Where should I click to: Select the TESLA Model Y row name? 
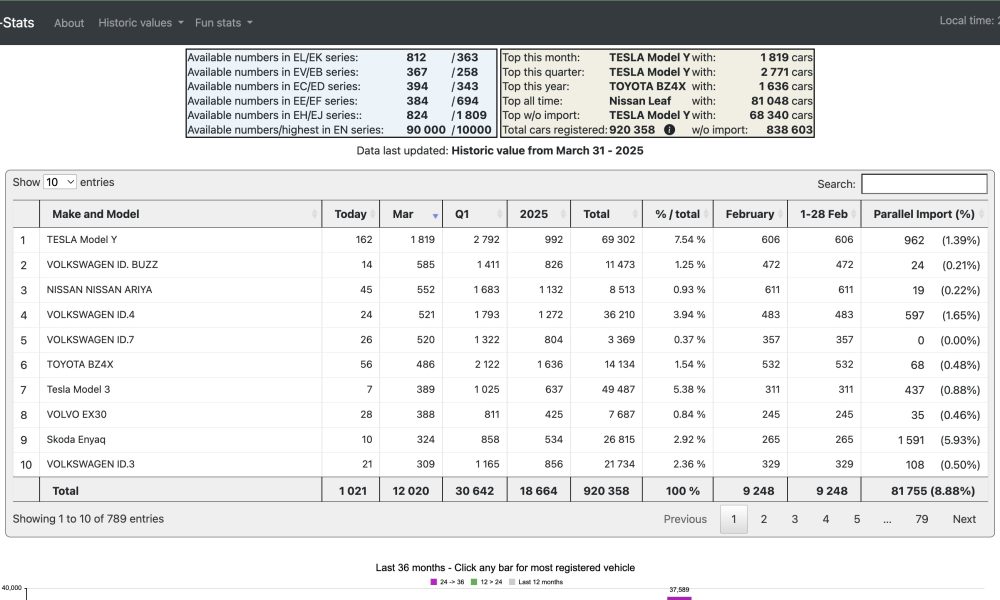82,240
